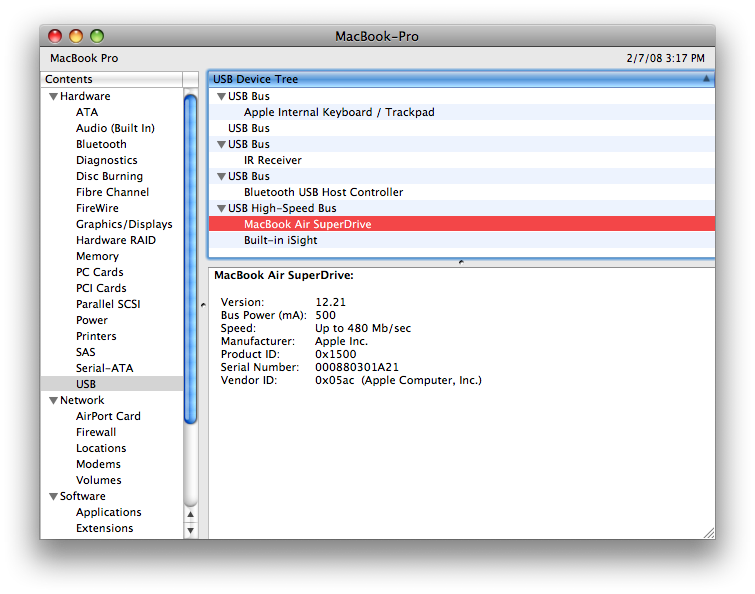The image size is (755, 594).
Task: Open the Memory section
Action: 97,256
